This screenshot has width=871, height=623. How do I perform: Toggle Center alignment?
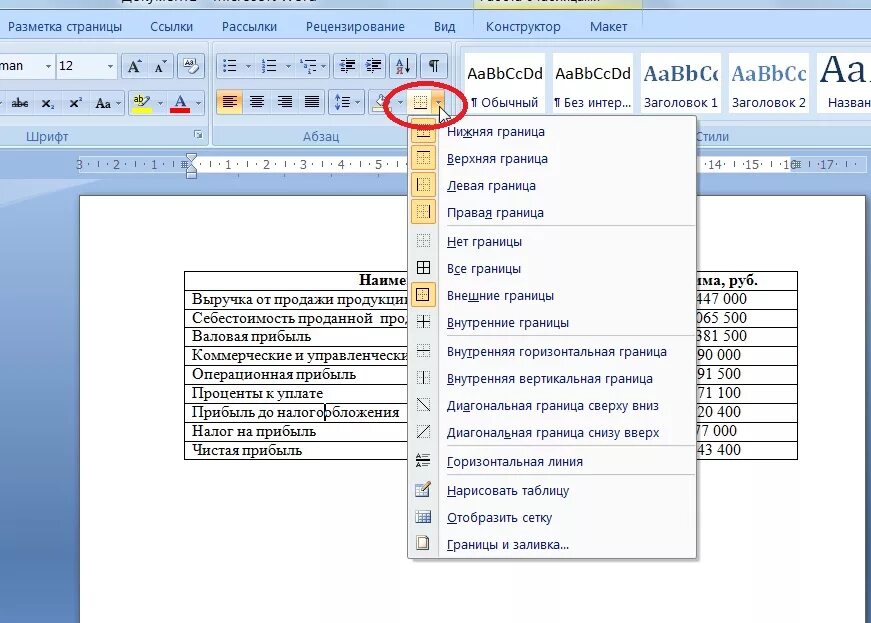pyautogui.click(x=257, y=102)
